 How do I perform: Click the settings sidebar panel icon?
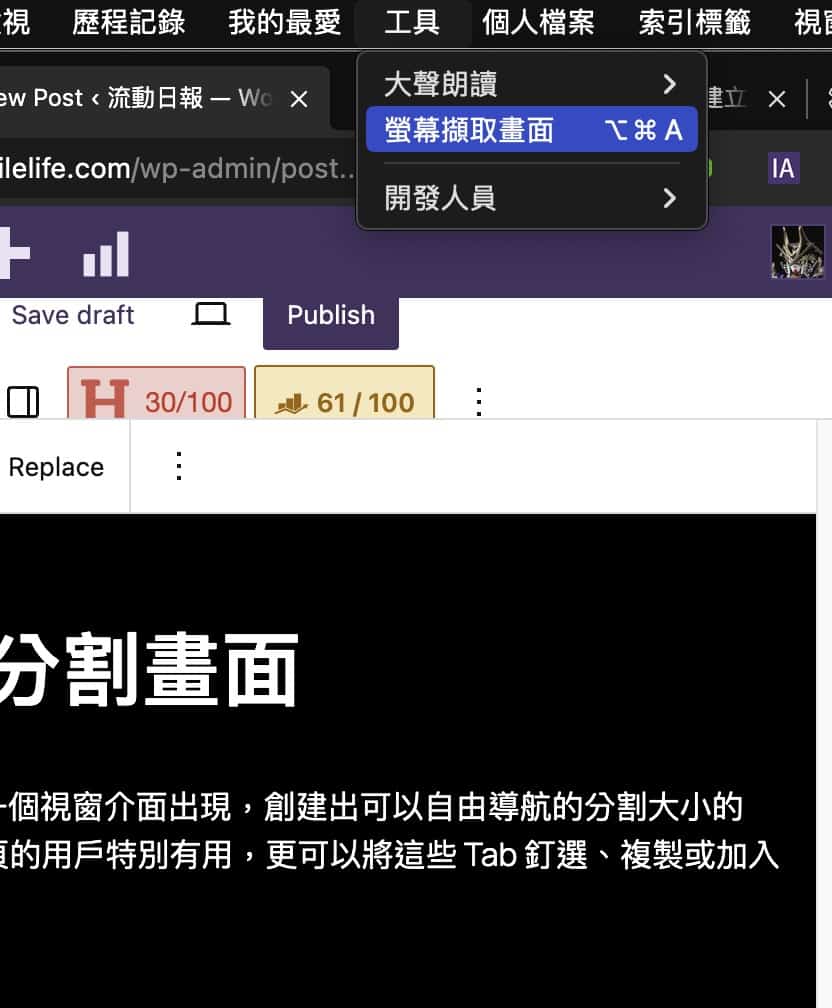23,402
